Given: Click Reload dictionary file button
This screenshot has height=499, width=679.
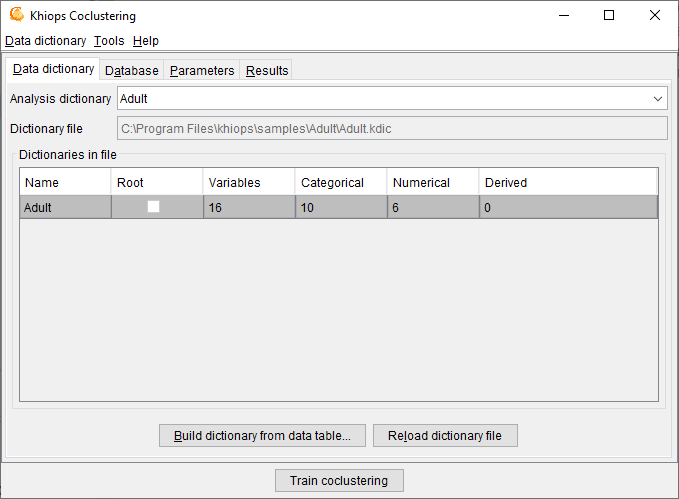Looking at the screenshot, I should [x=445, y=436].
